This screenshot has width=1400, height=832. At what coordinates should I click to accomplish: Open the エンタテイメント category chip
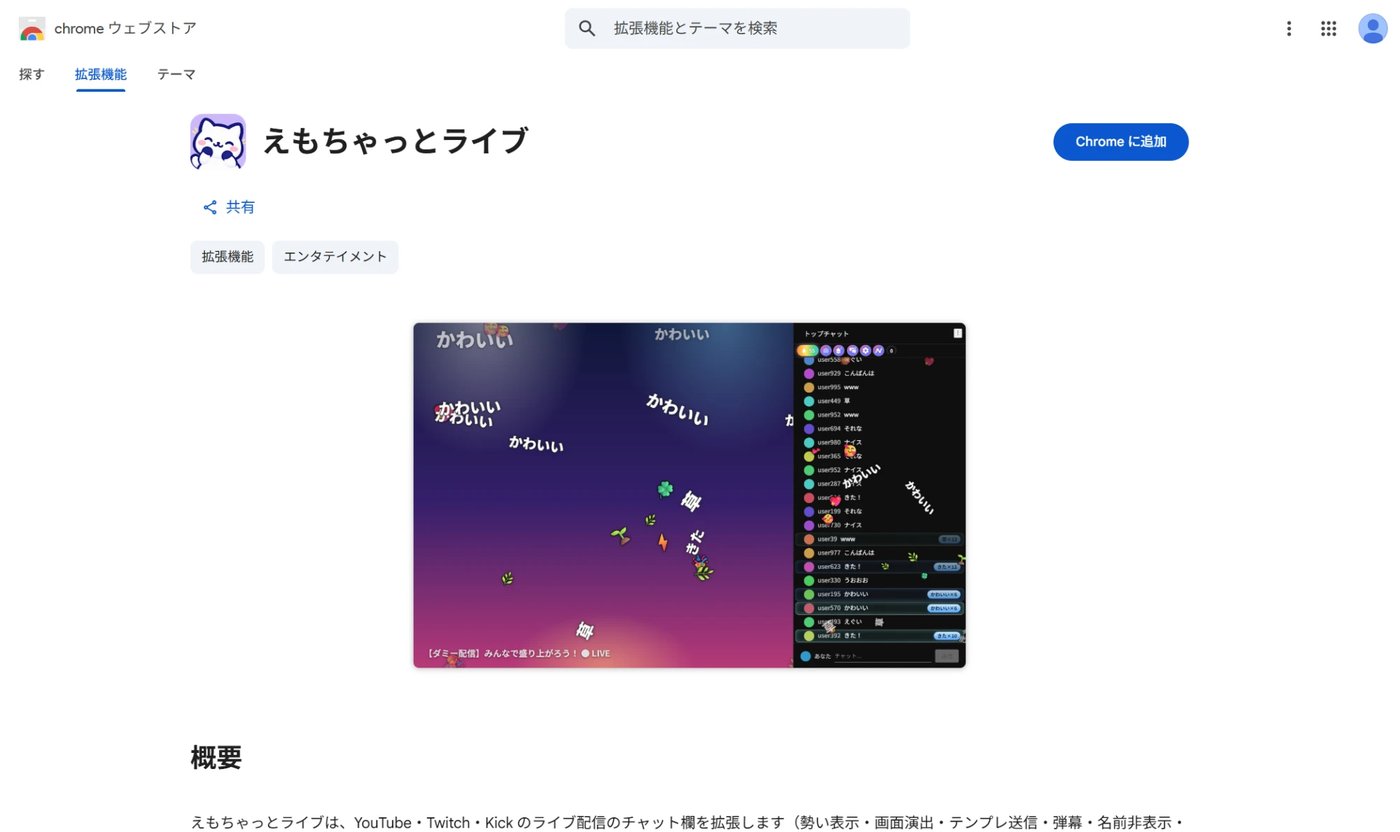[335, 257]
